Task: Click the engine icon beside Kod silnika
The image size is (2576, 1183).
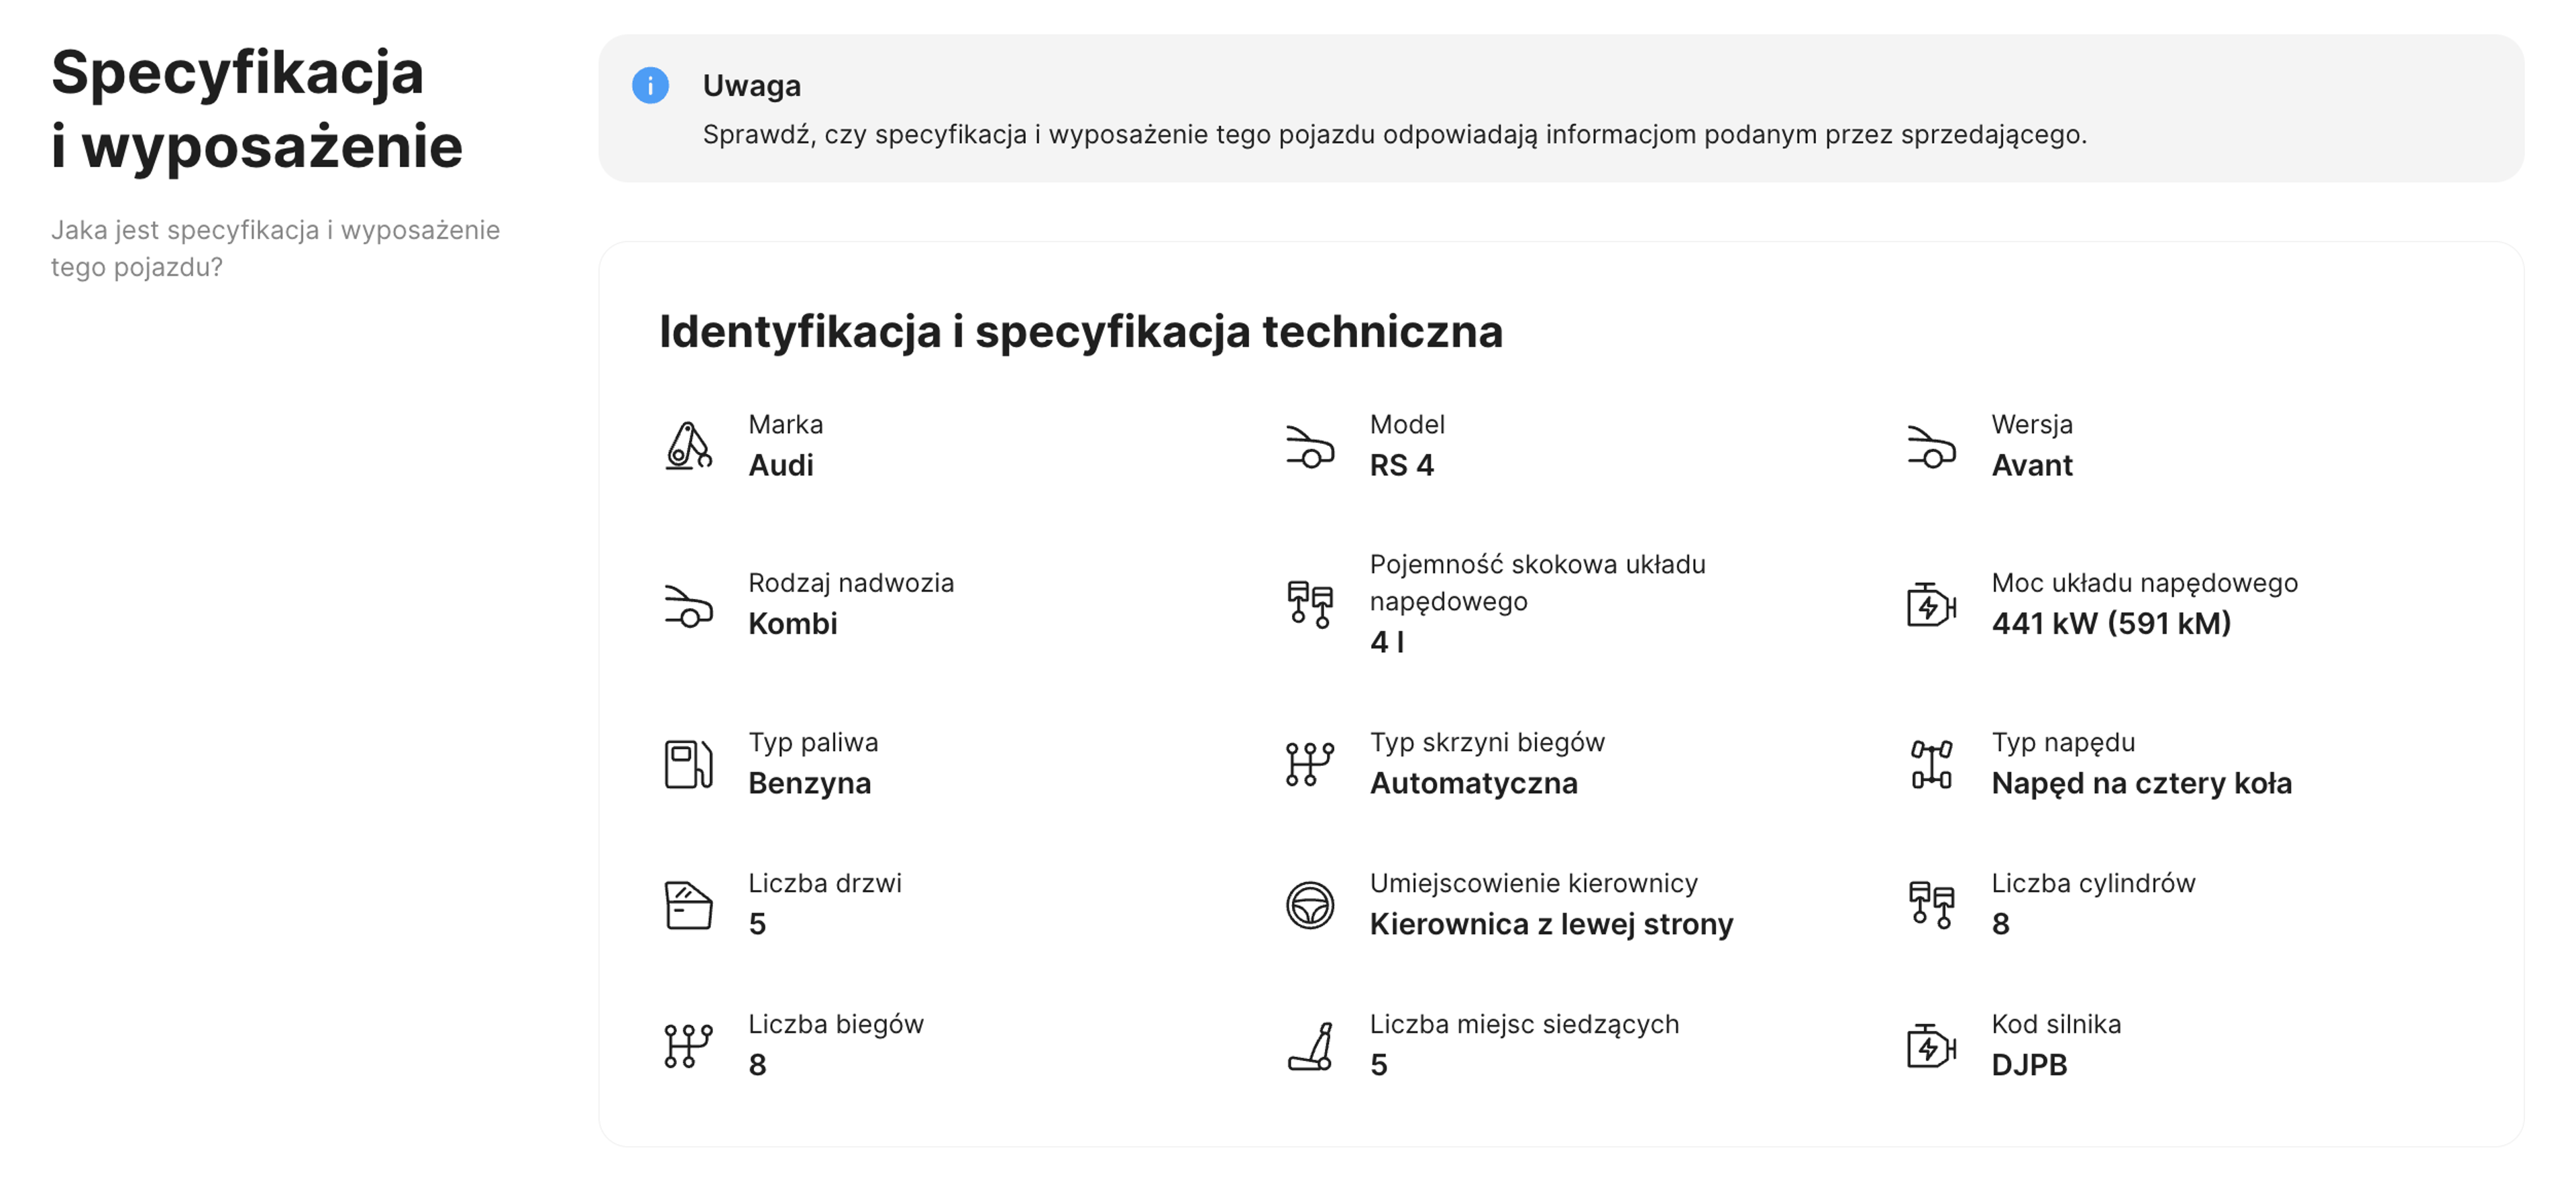Action: point(1932,1046)
